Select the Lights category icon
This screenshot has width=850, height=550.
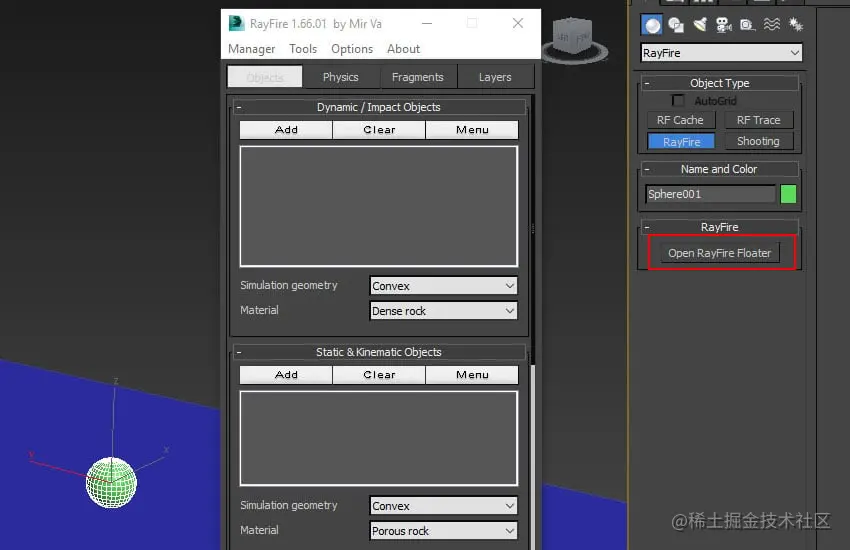(700, 25)
